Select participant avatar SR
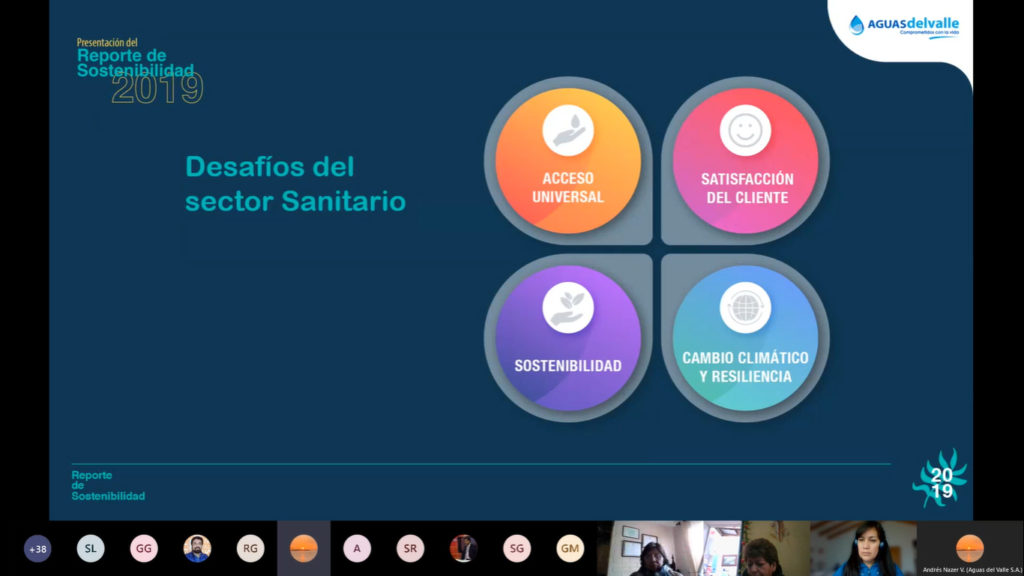Image resolution: width=1024 pixels, height=576 pixels. [x=410, y=548]
